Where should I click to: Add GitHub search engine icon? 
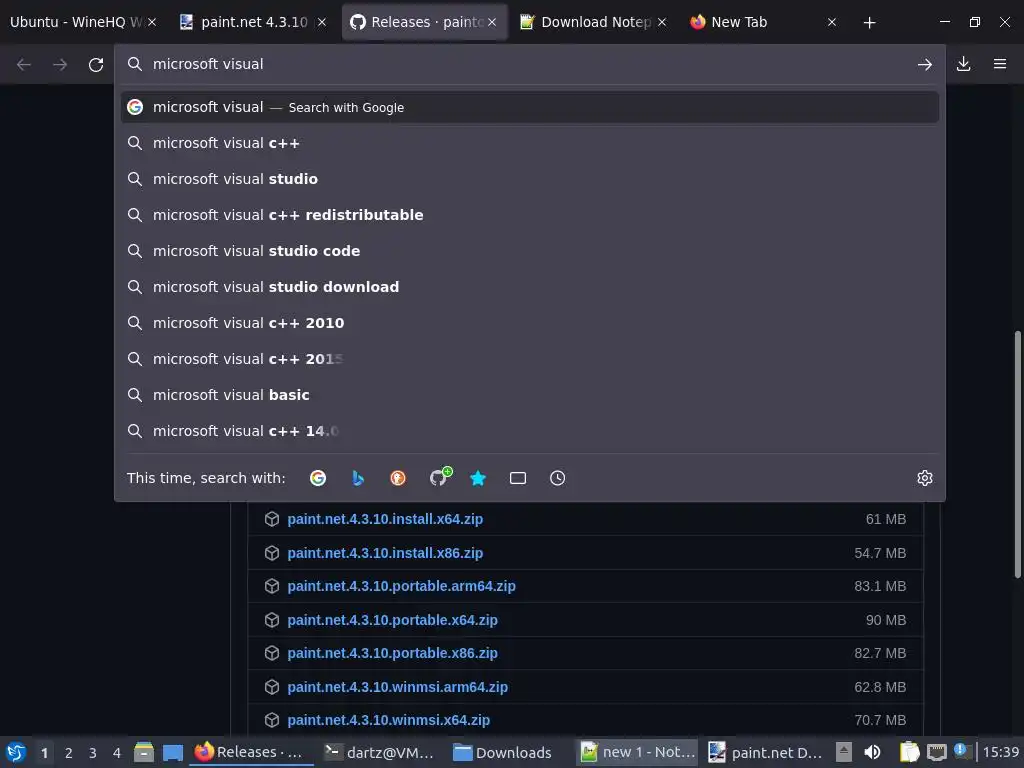(x=440, y=477)
